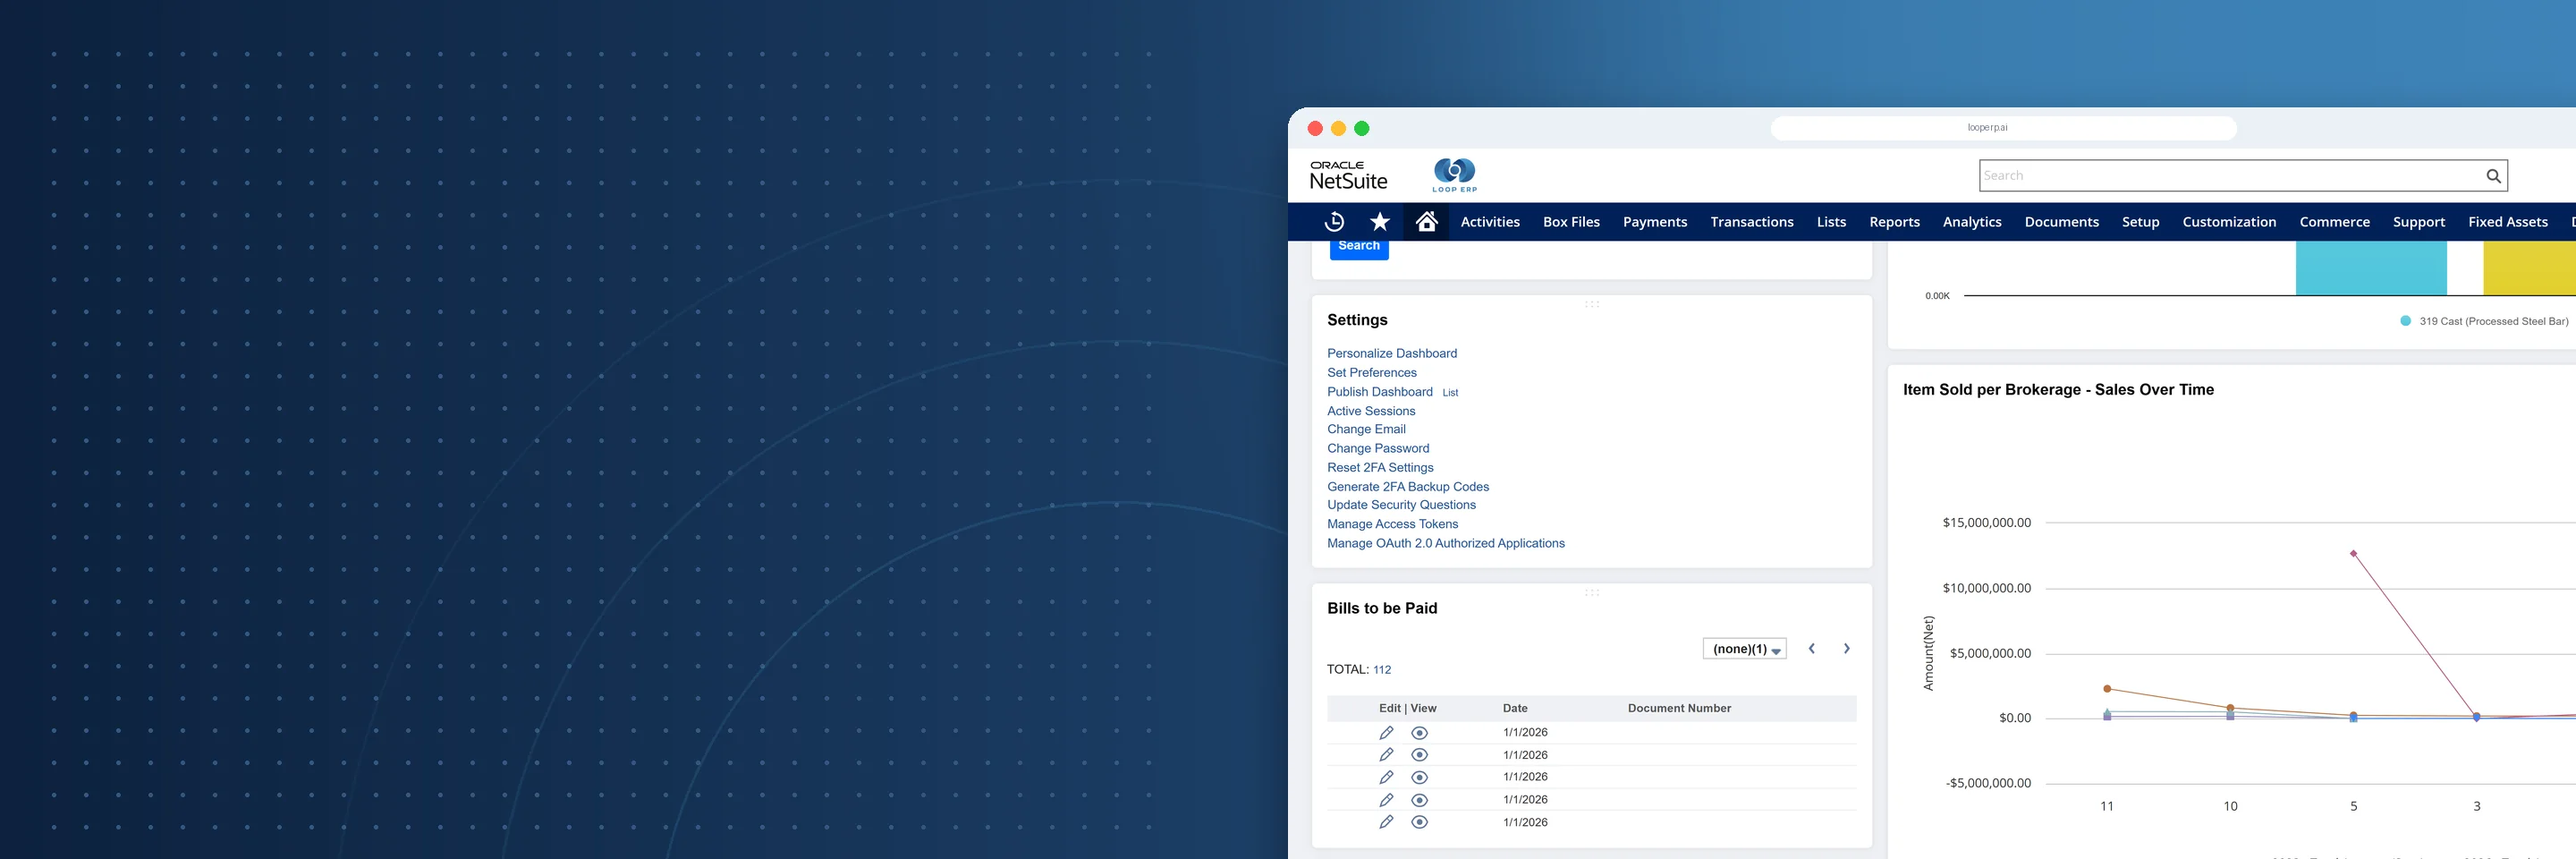Open the Box Files menu
This screenshot has height=859, width=2576.
pos(1571,222)
